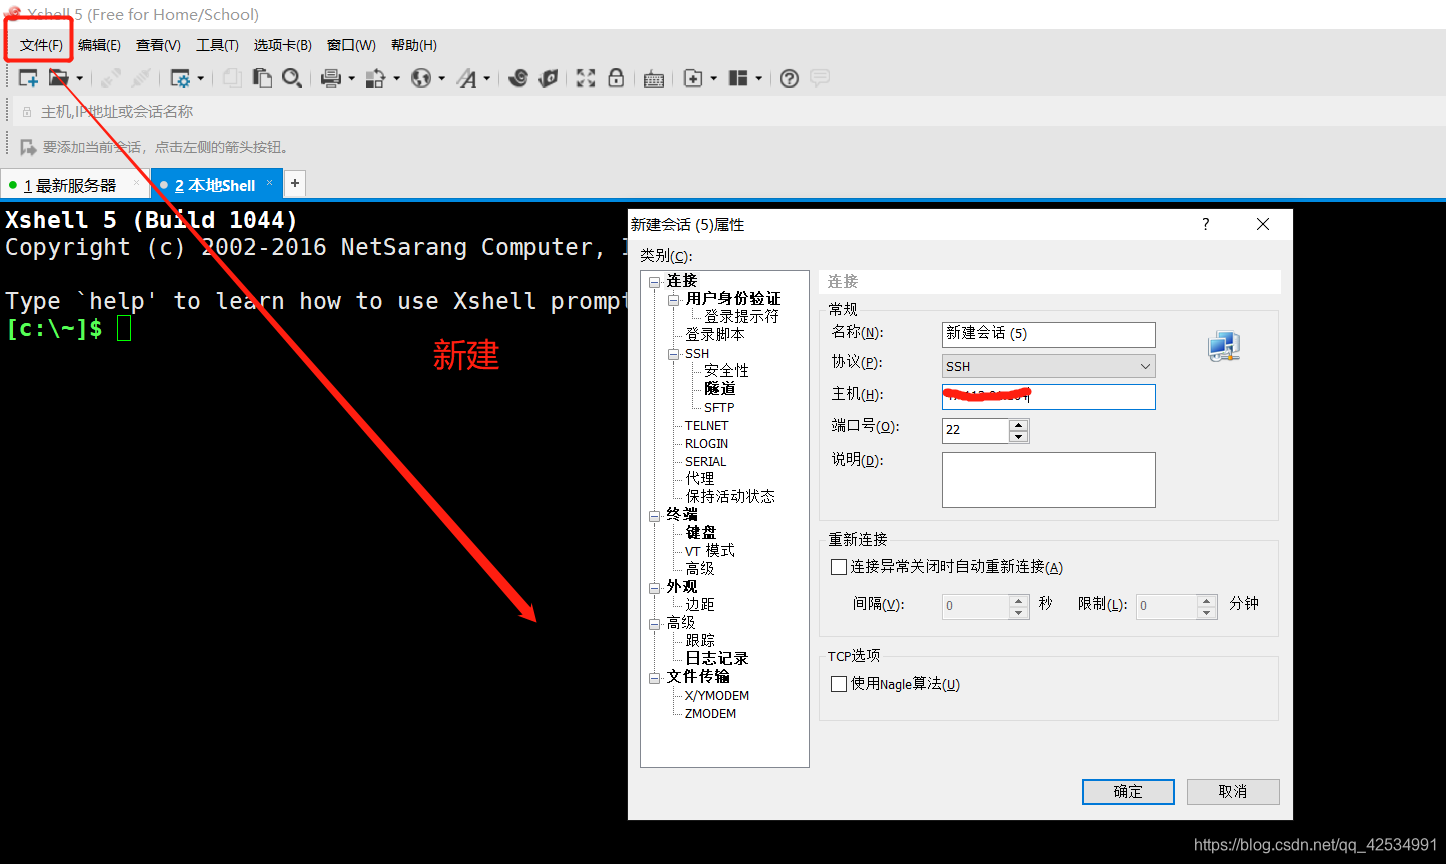This screenshot has height=864, width=1446.
Task: Click the Find magnifier toolbar icon
Action: click(x=292, y=78)
